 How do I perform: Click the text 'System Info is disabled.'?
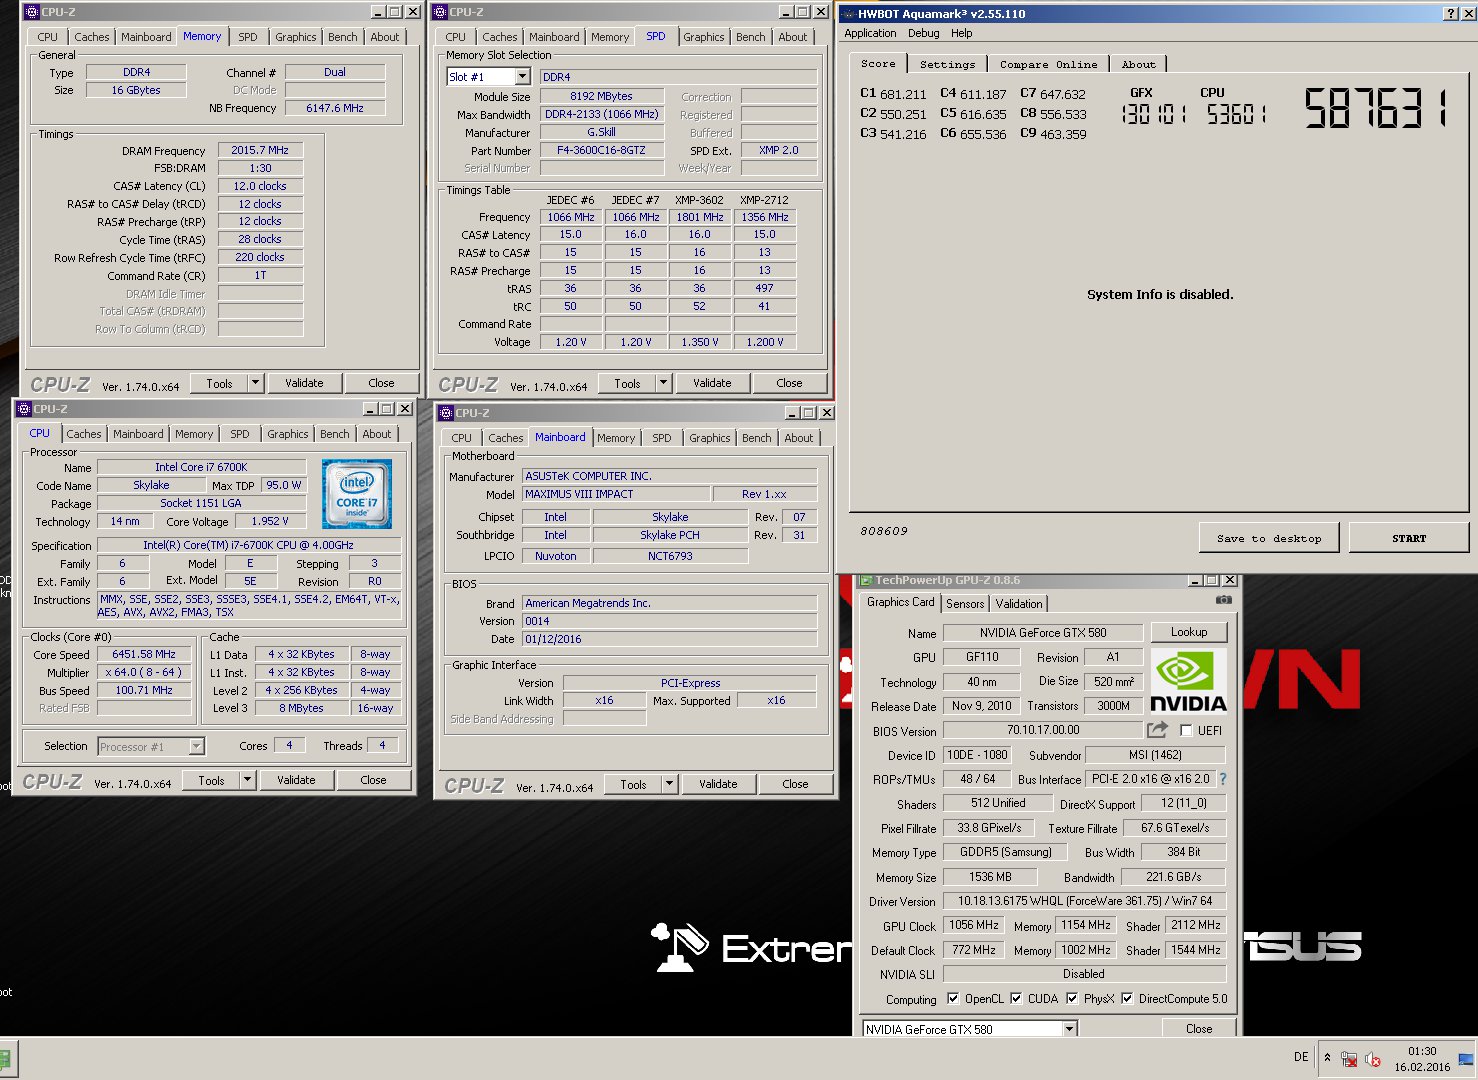[1160, 294]
